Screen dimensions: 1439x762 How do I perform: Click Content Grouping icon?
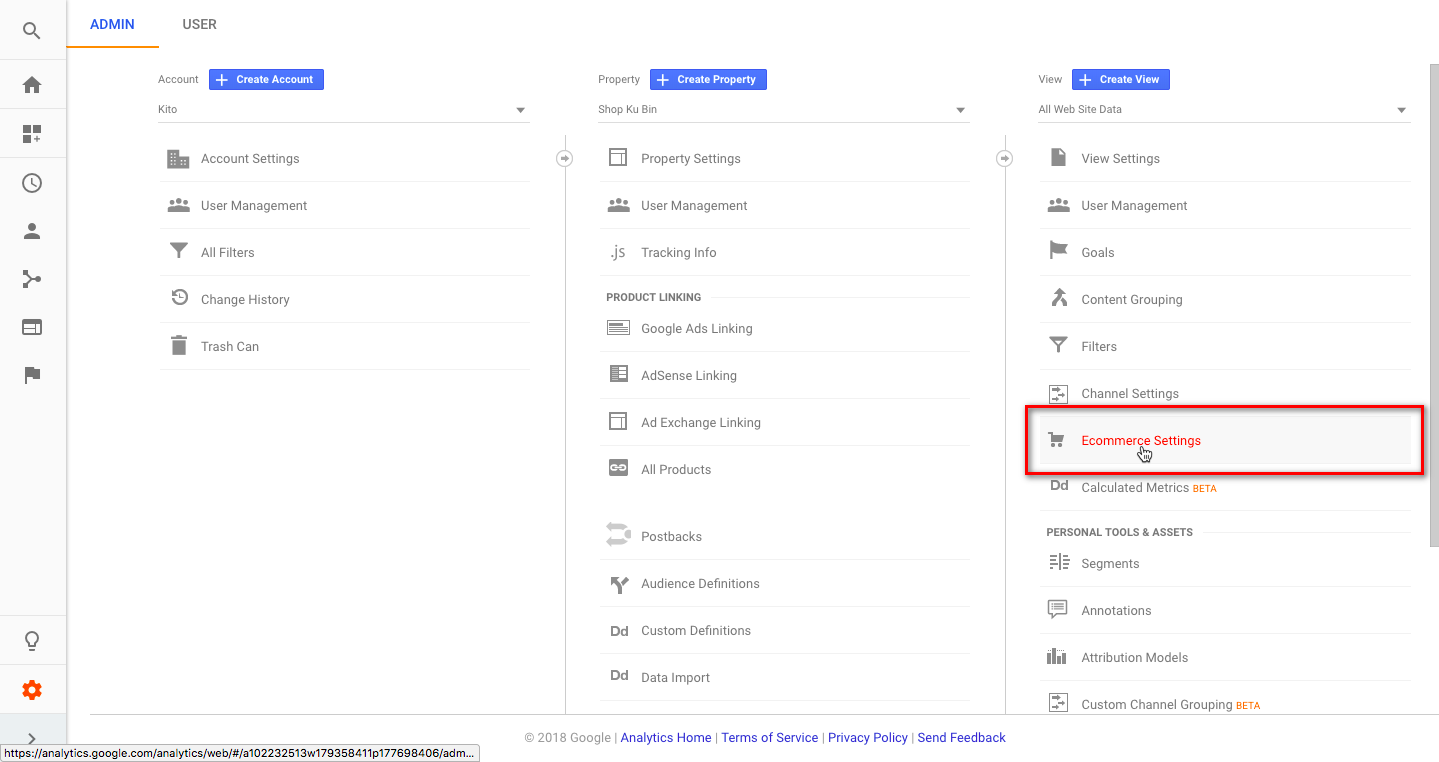coord(1058,298)
